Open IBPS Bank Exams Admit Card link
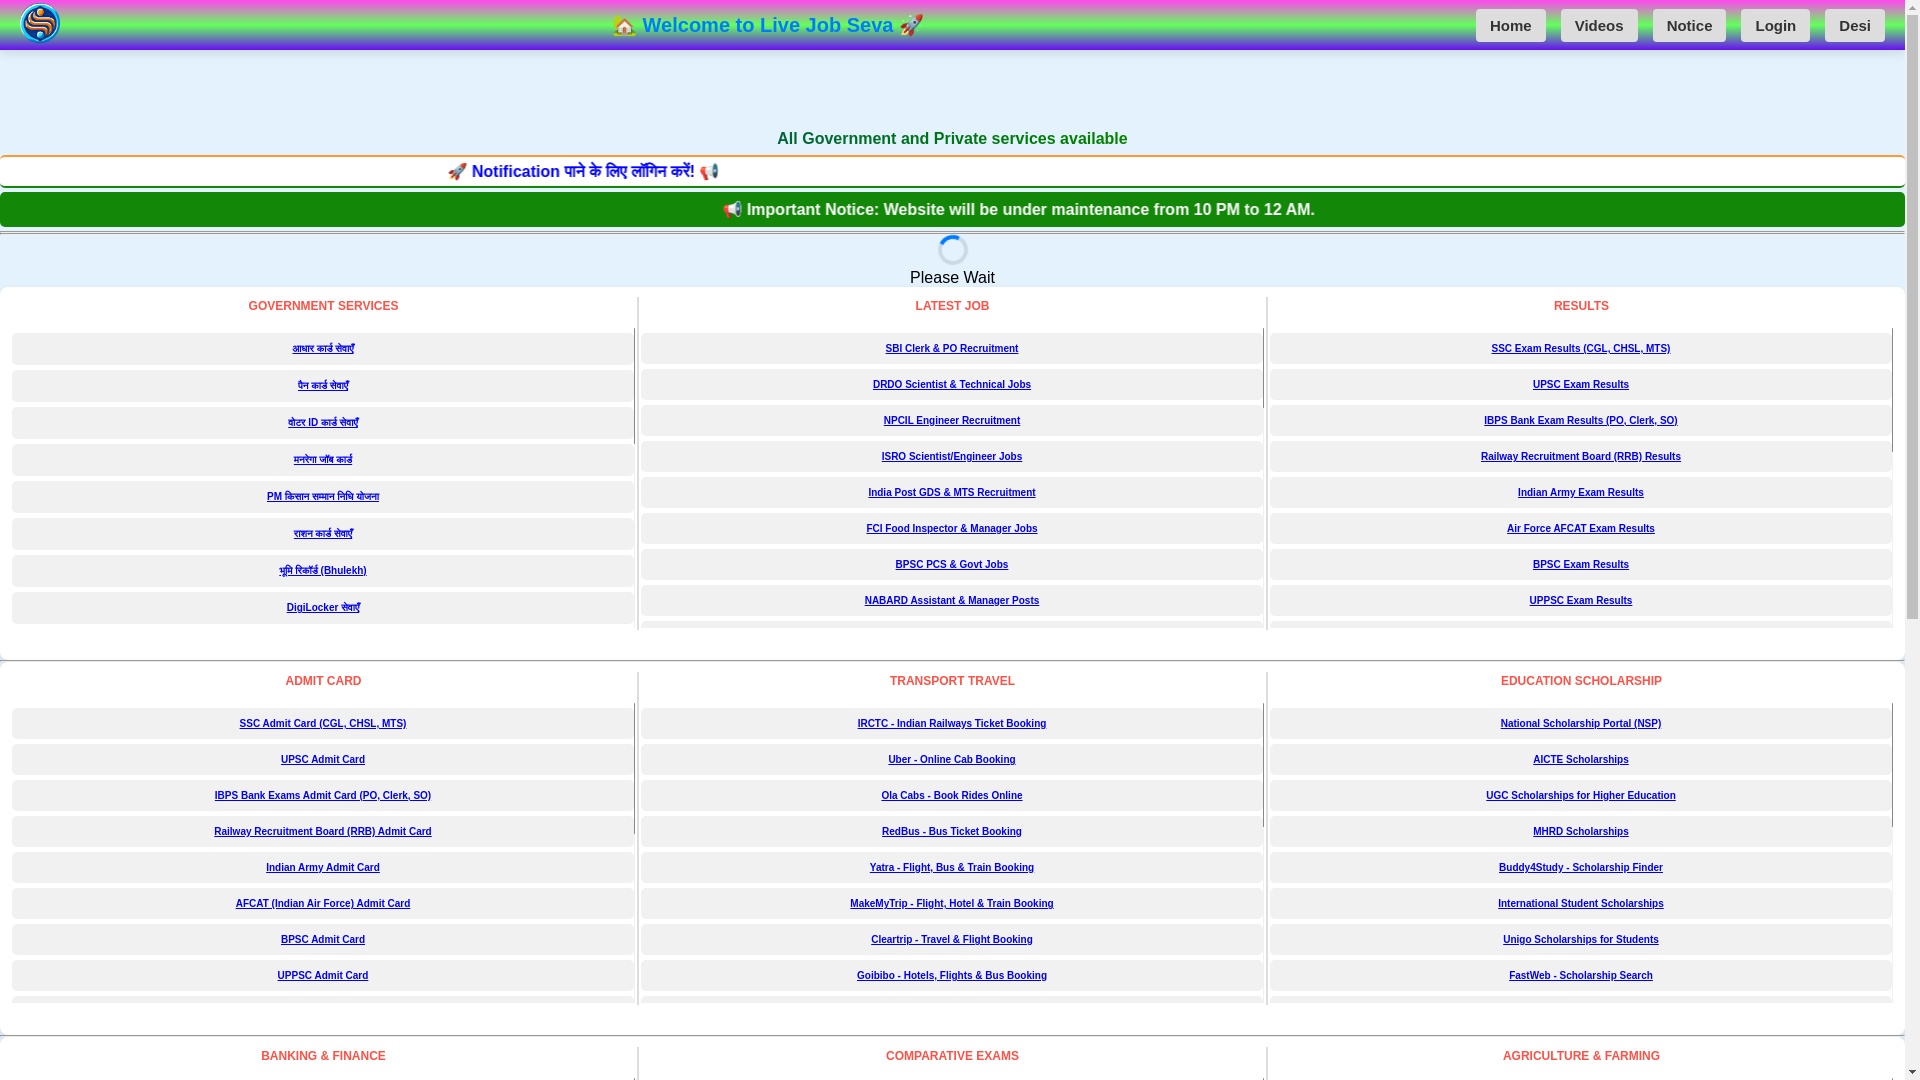The image size is (1920, 1080). 322,796
